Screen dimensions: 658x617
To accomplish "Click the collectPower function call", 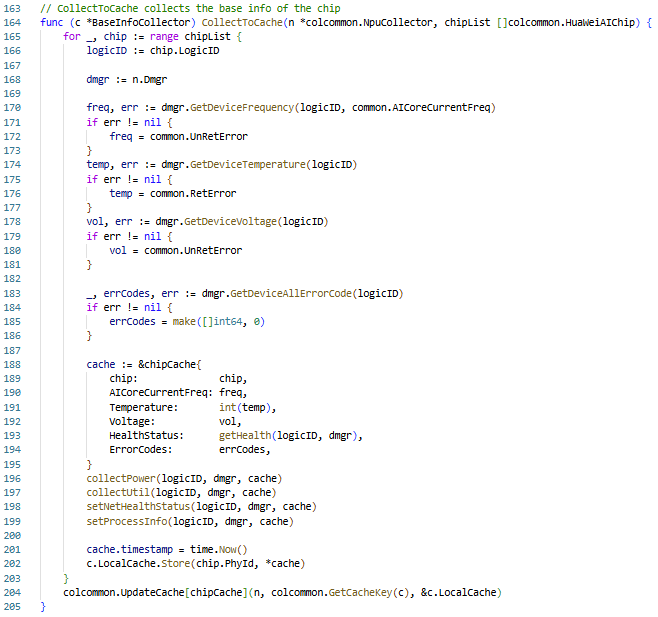I will [121, 479].
